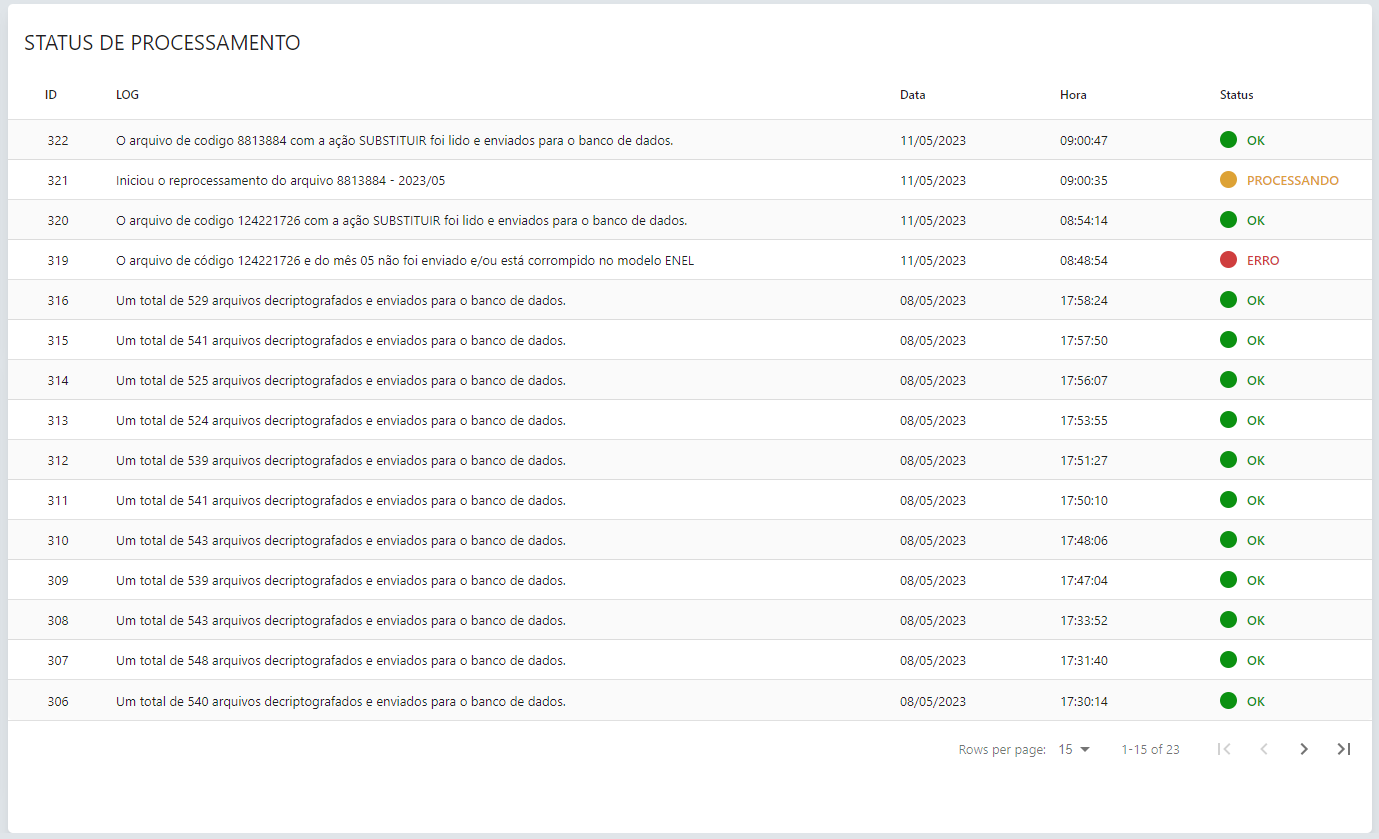The width and height of the screenshot is (1379, 839).
Task: Click the Status column header
Action: [x=1236, y=95]
